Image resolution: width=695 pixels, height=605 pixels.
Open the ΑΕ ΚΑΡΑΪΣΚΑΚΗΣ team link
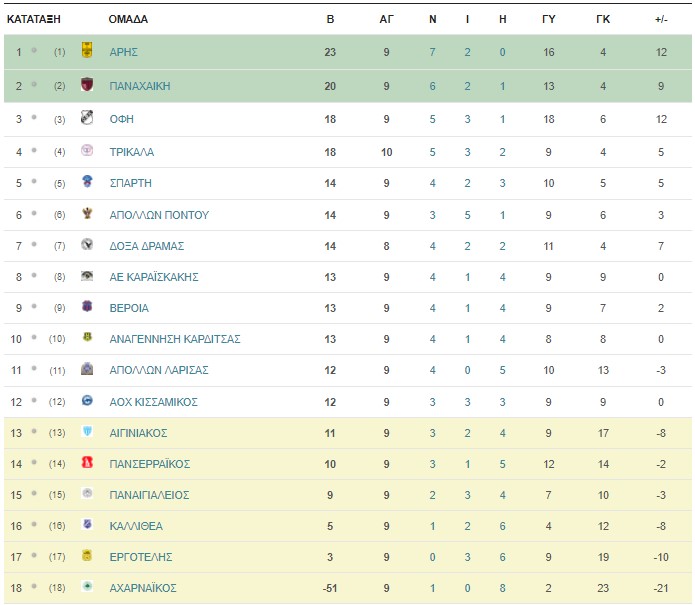(x=154, y=277)
